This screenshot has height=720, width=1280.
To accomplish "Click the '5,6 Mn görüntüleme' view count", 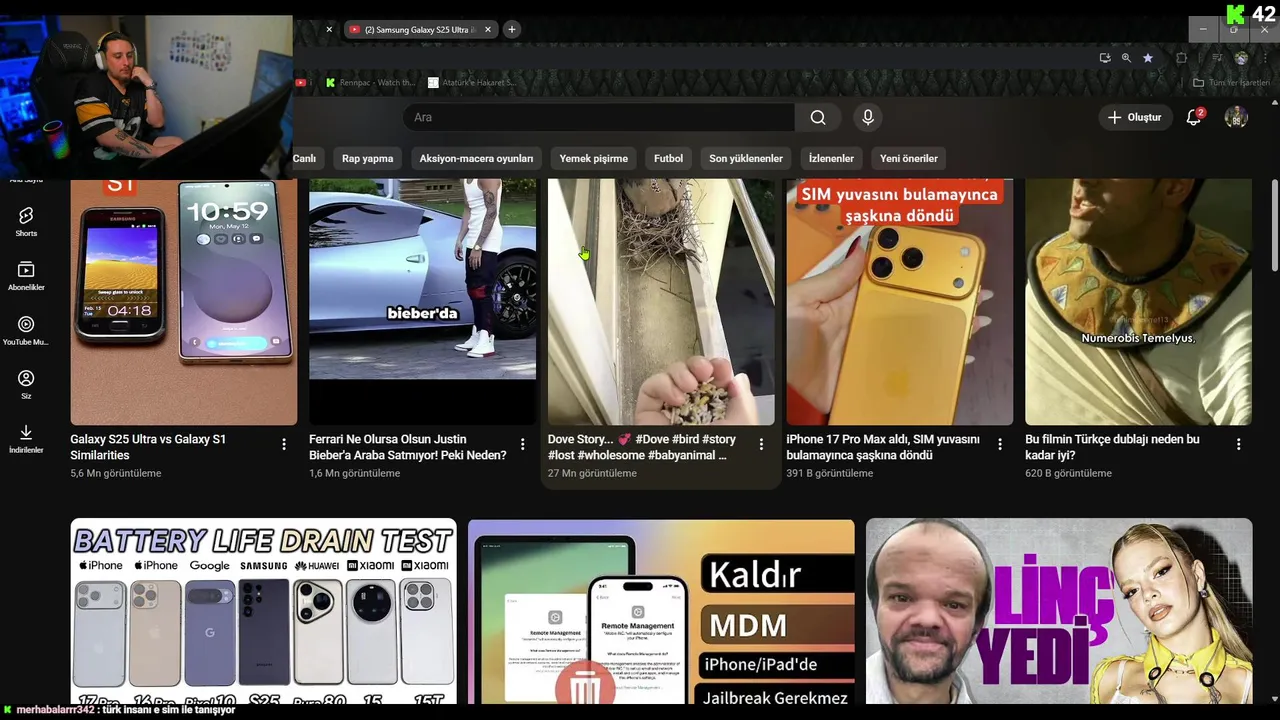I will [x=115, y=473].
